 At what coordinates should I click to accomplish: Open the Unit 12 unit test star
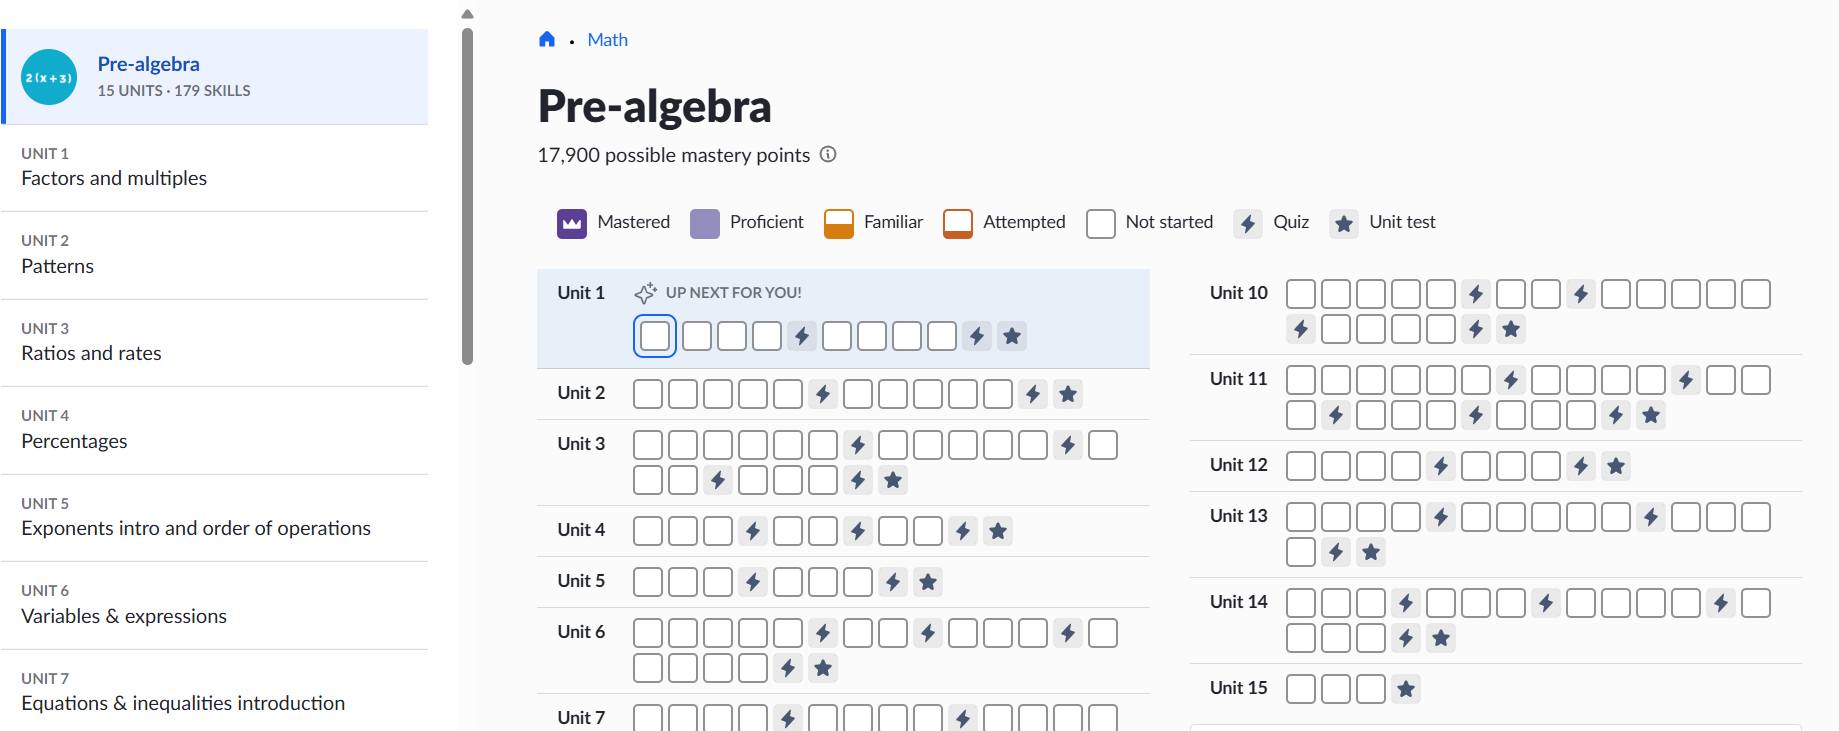click(1616, 466)
